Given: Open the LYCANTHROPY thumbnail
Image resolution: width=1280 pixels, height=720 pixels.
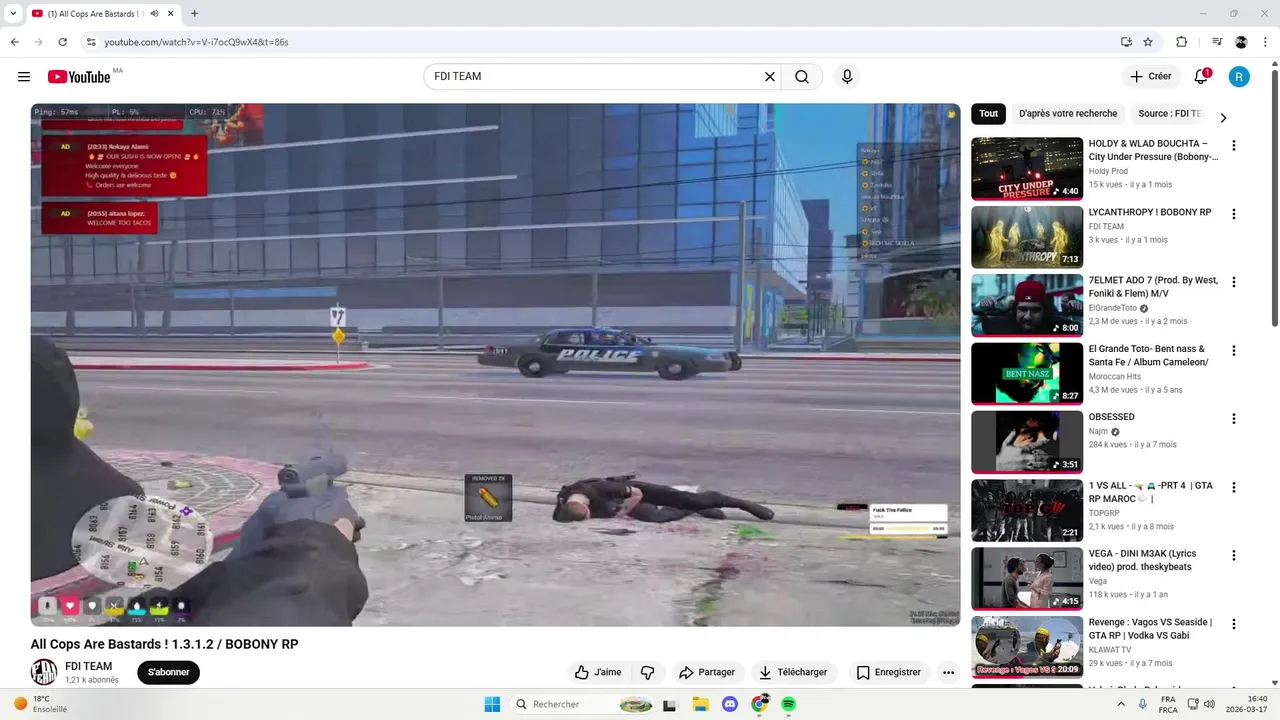Looking at the screenshot, I should pyautogui.click(x=1027, y=237).
